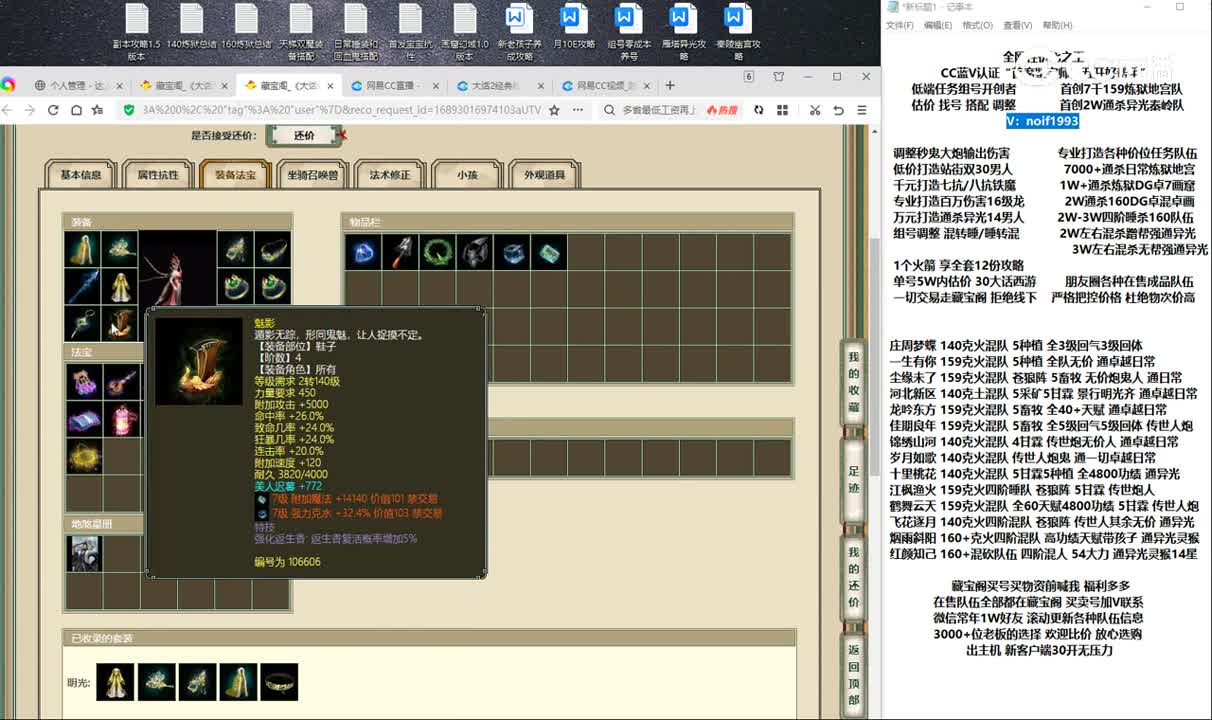Open Notepad 格式(O) menu
The height and width of the screenshot is (720, 1212).
point(978,25)
